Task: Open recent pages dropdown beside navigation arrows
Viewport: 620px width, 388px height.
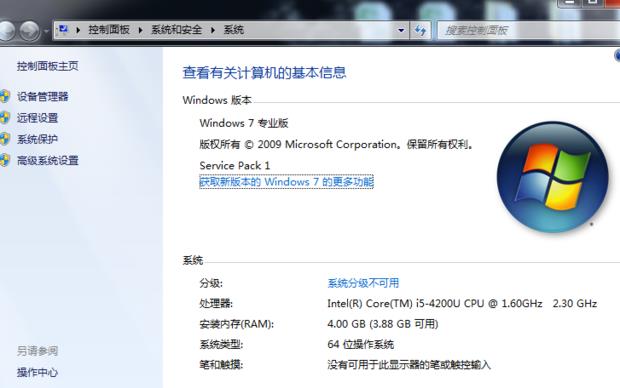Action: coord(46,31)
